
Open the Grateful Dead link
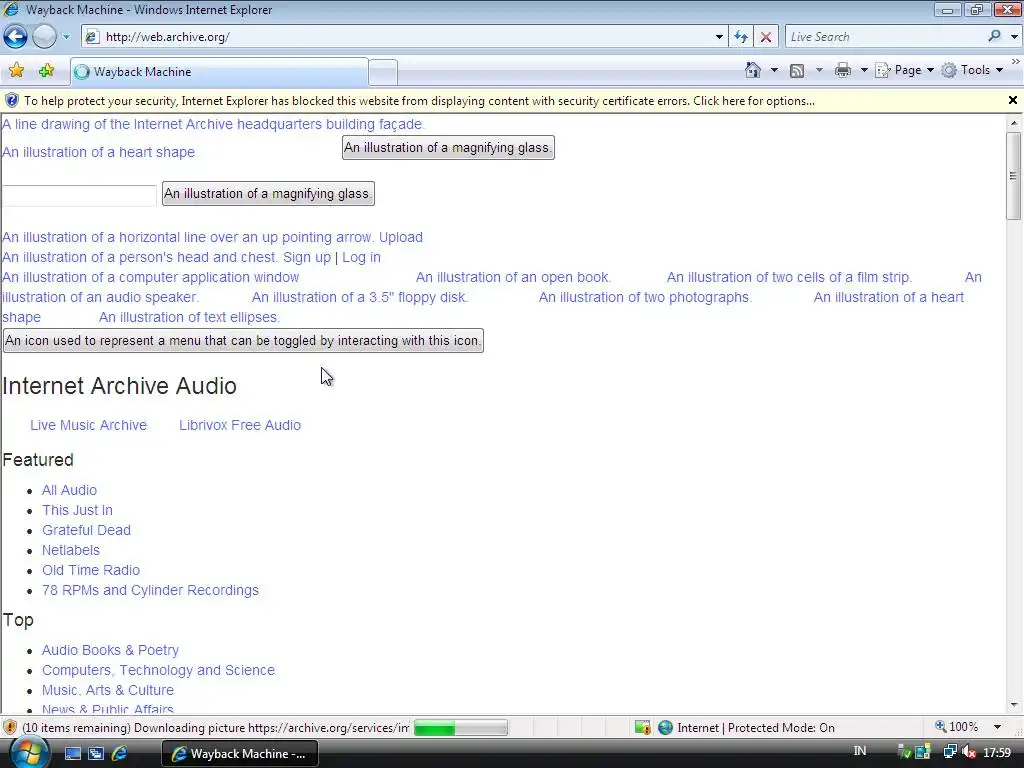click(86, 530)
